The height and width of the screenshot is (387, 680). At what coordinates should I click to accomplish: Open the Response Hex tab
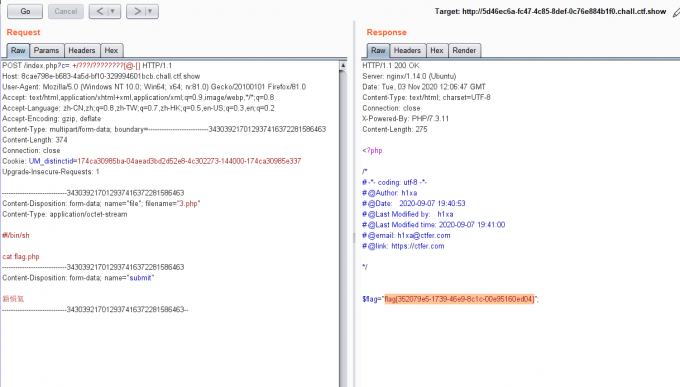[437, 50]
